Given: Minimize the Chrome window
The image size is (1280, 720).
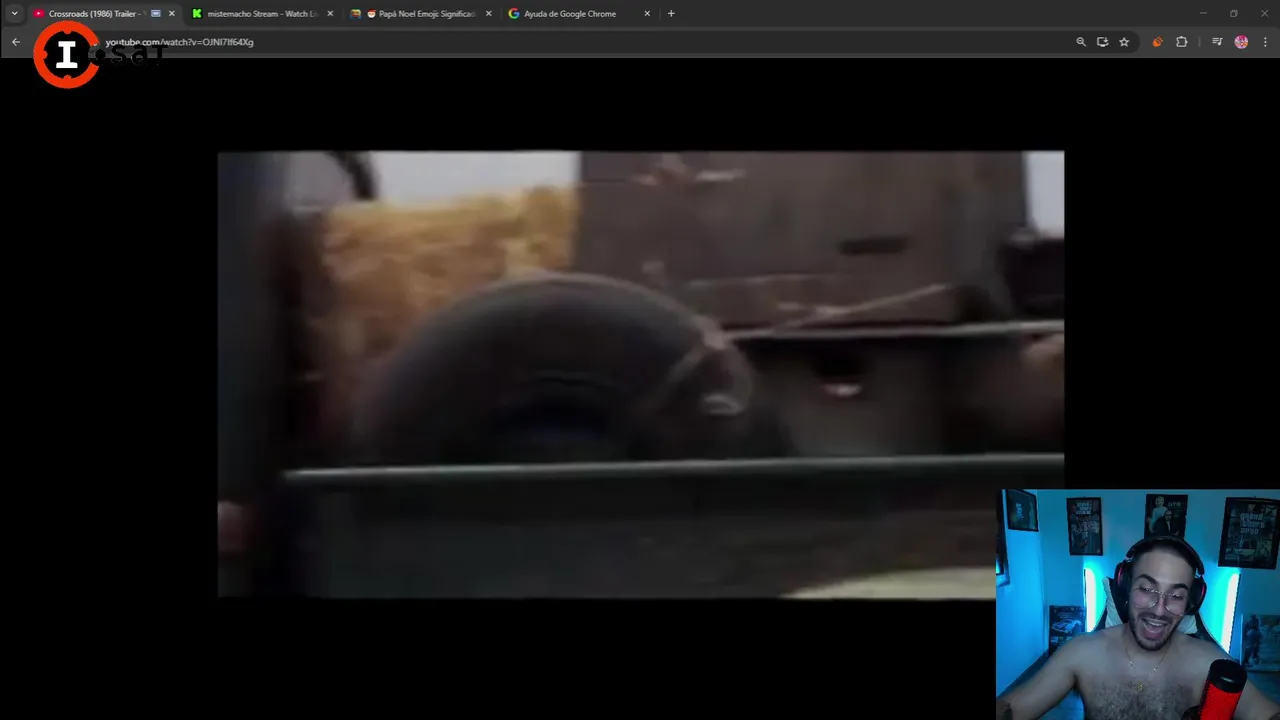Looking at the screenshot, I should (x=1203, y=13).
